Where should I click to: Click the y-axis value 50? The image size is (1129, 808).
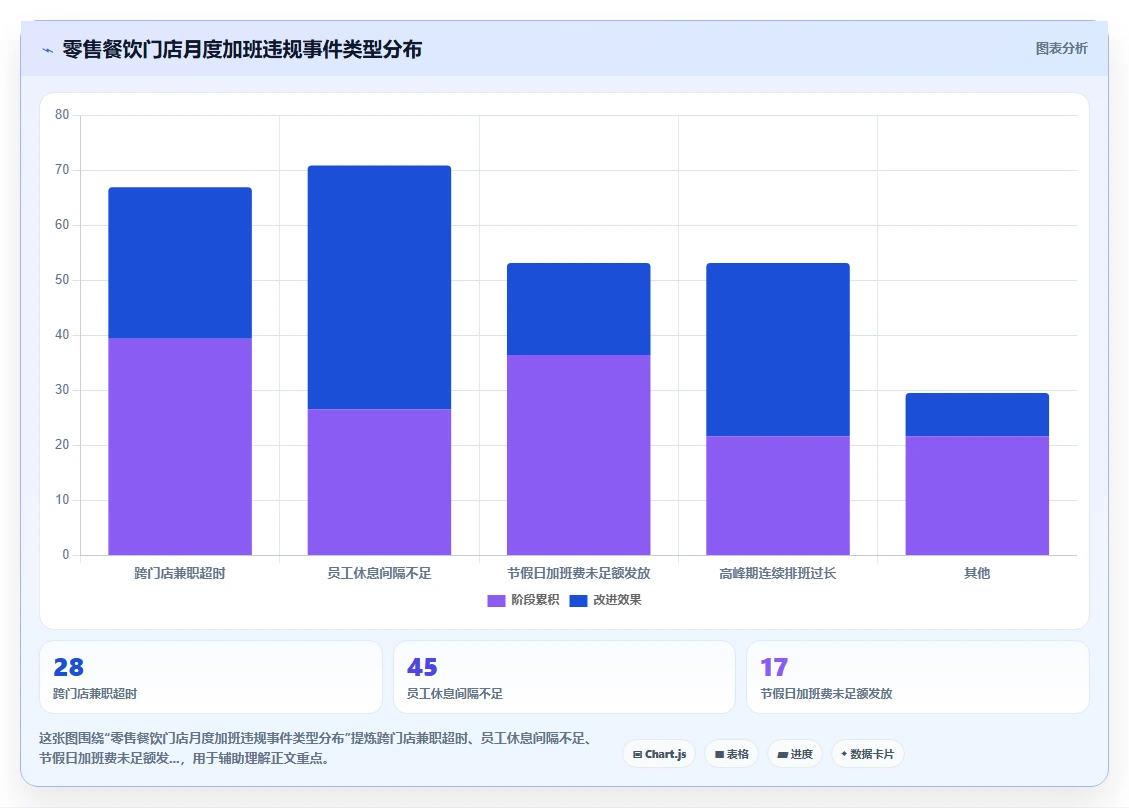62,280
